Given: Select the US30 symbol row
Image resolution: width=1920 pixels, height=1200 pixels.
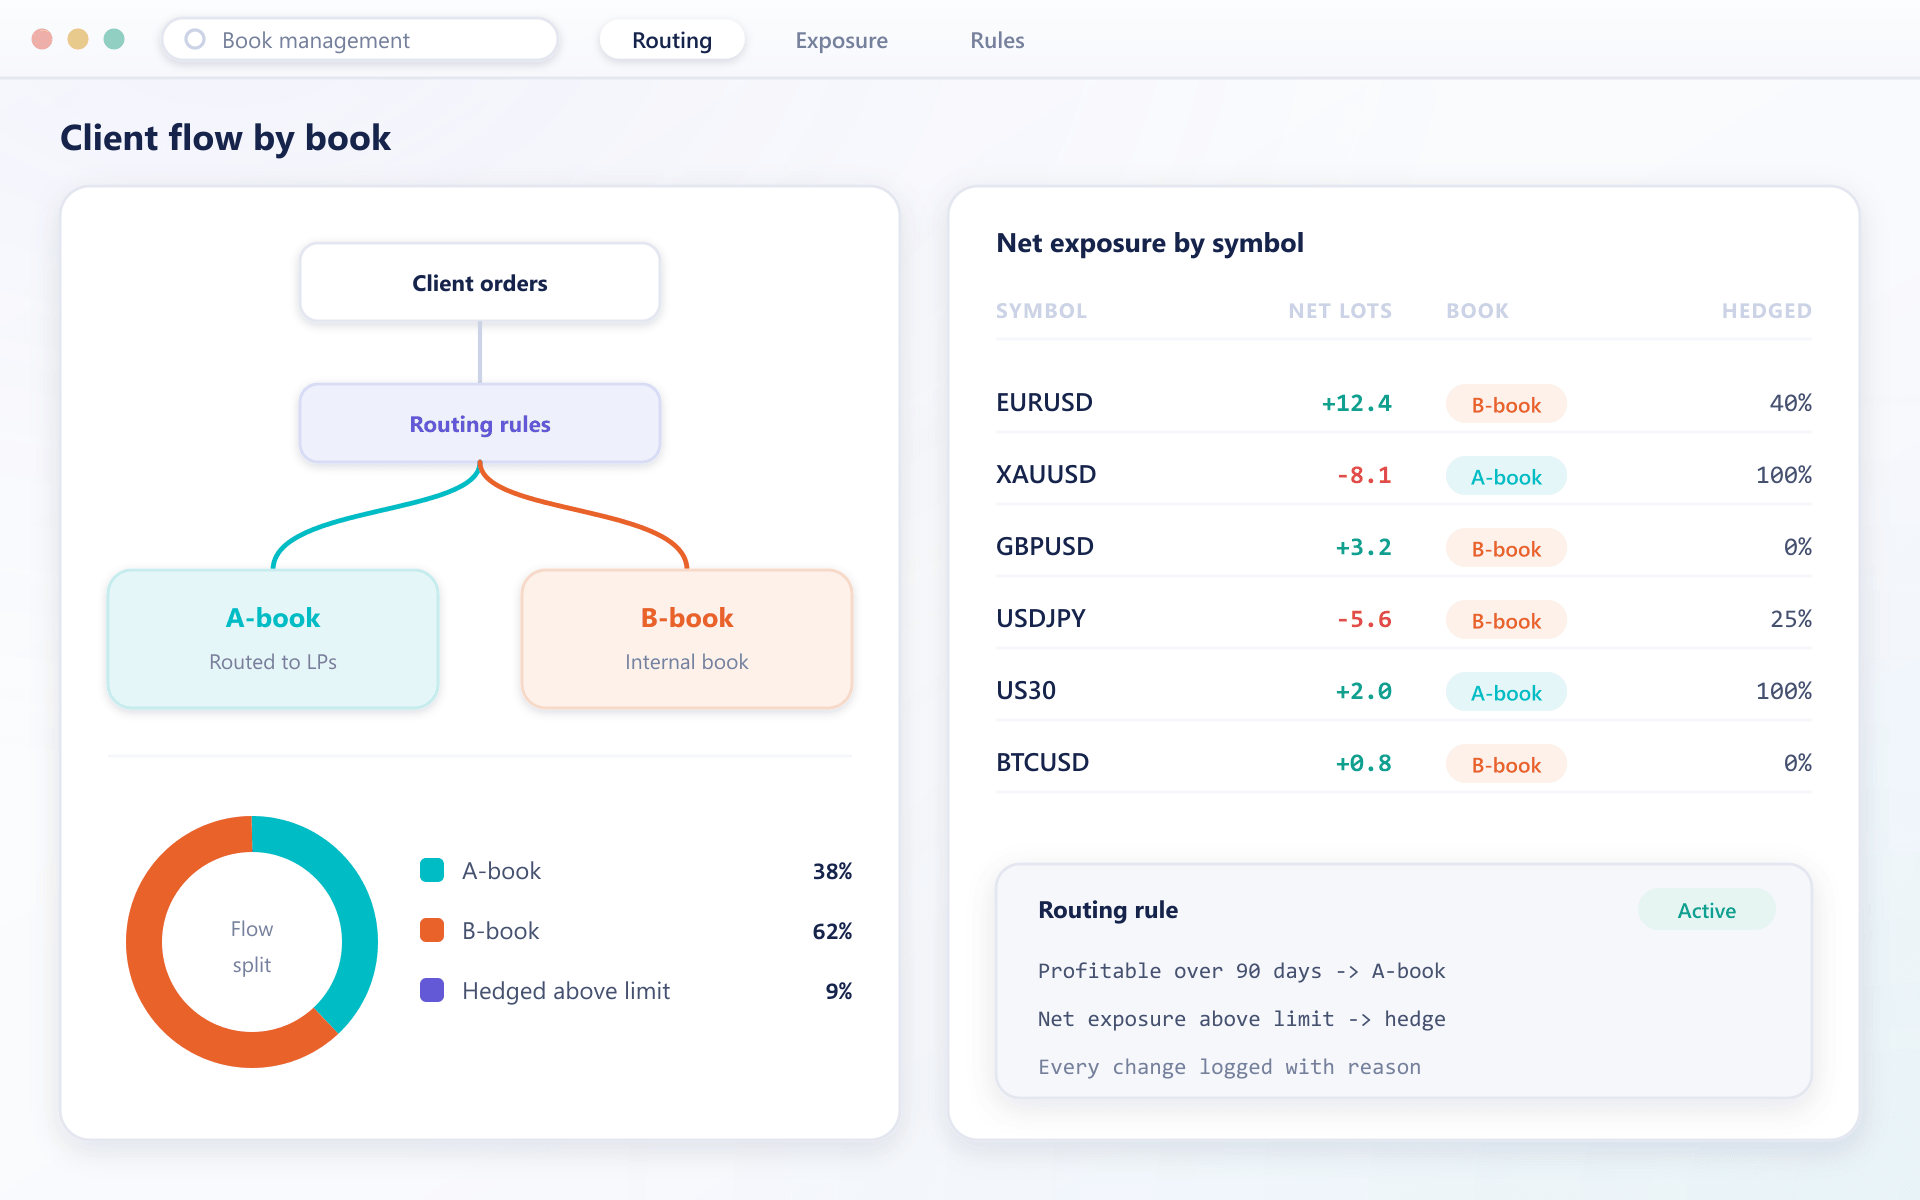Looking at the screenshot, I should pyautogui.click(x=1404, y=691).
